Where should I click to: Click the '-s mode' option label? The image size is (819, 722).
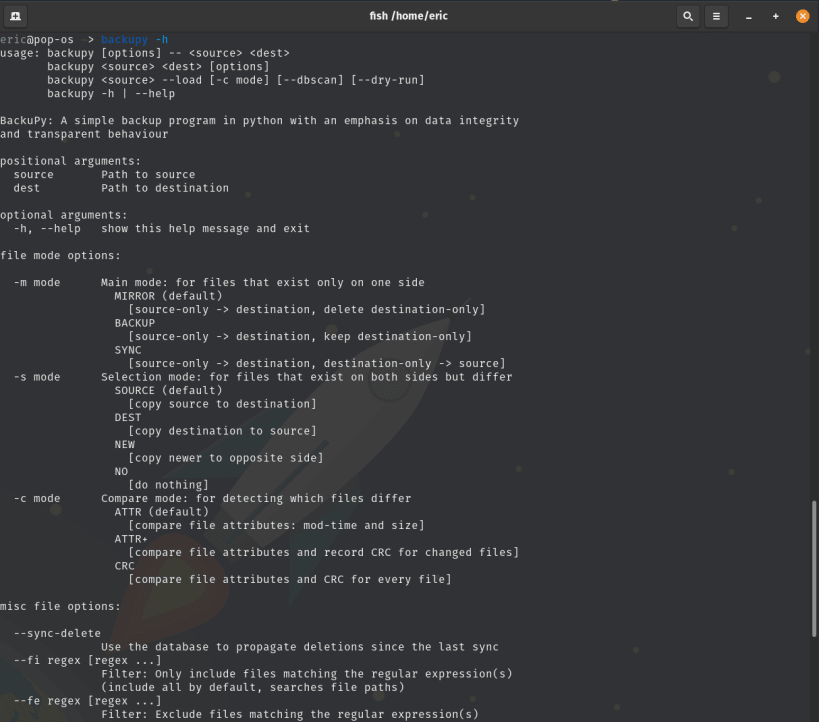(x=37, y=377)
